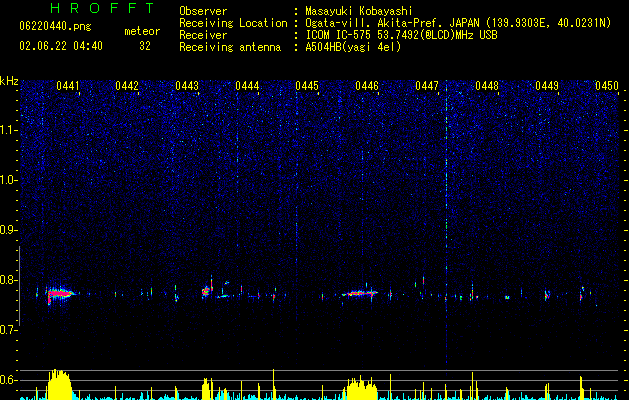Viewport: 629px width, 400px height.
Task: Click the date stamp 02.06.22 04:40
Action: click(x=61, y=46)
